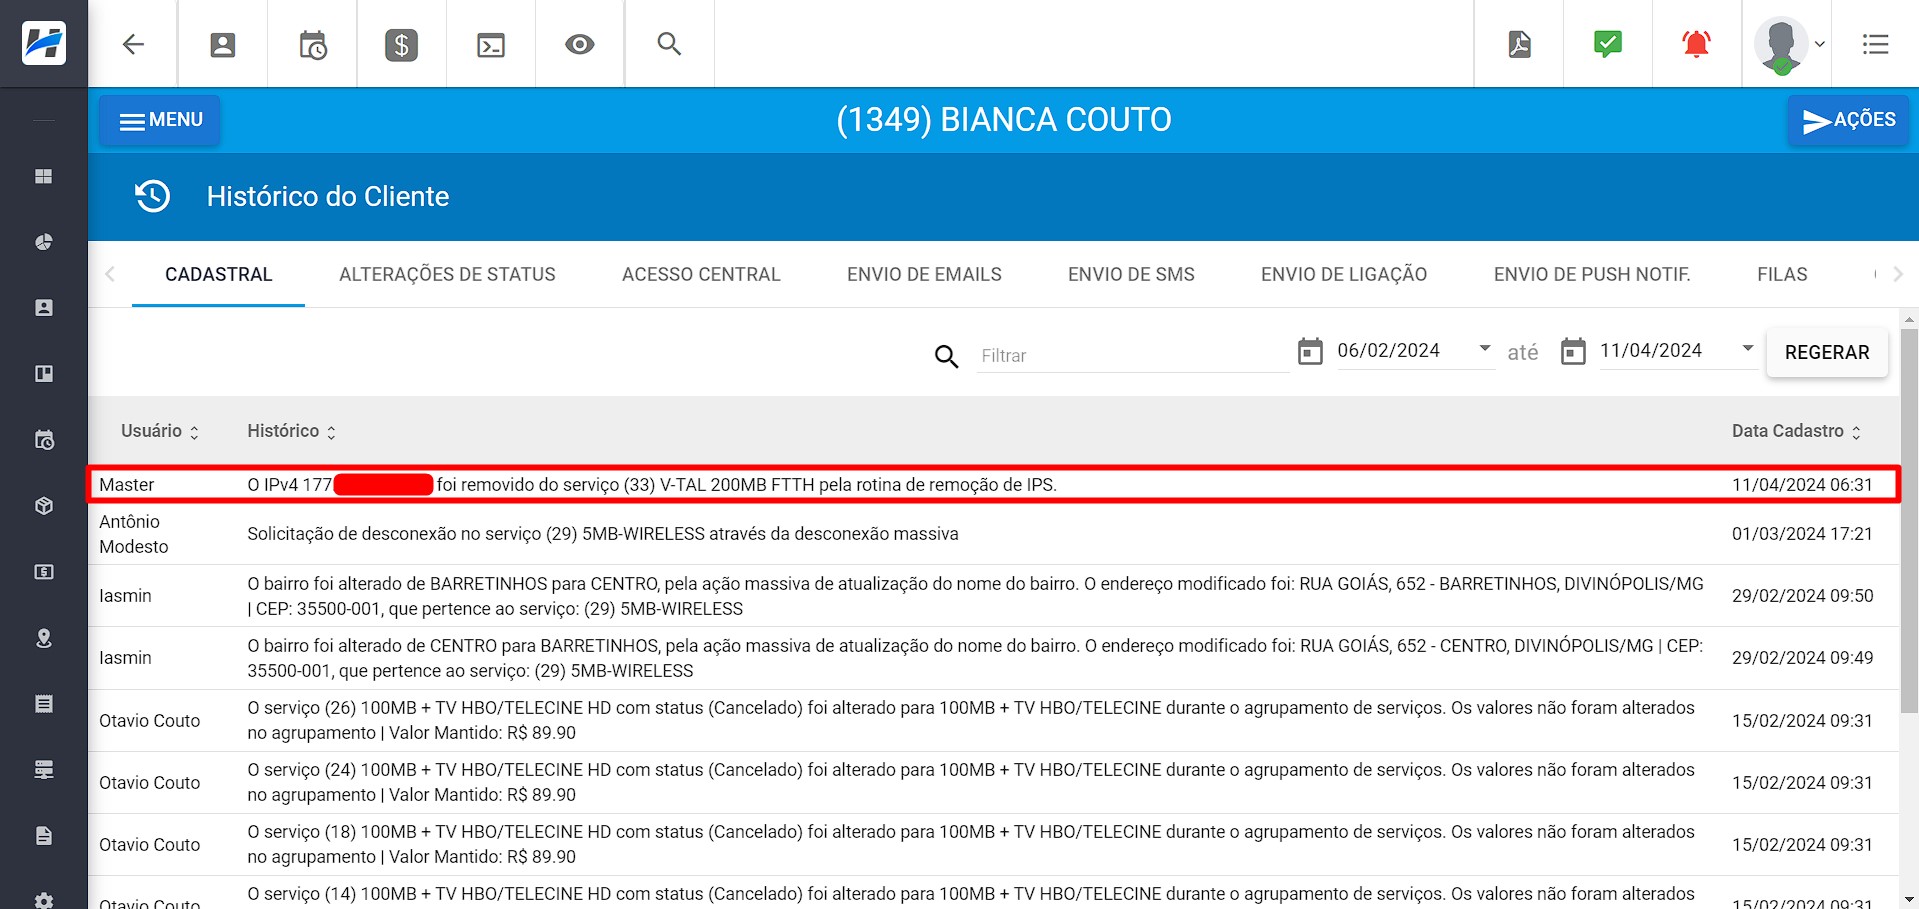Open the start date calendar icon
The height and width of the screenshot is (909, 1919).
point(1310,351)
